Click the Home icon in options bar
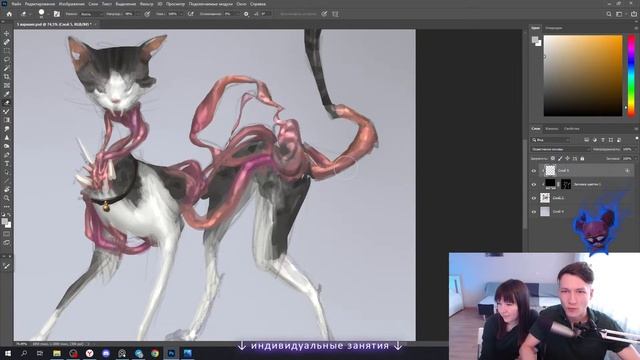This screenshot has width=640, height=360. [9, 14]
